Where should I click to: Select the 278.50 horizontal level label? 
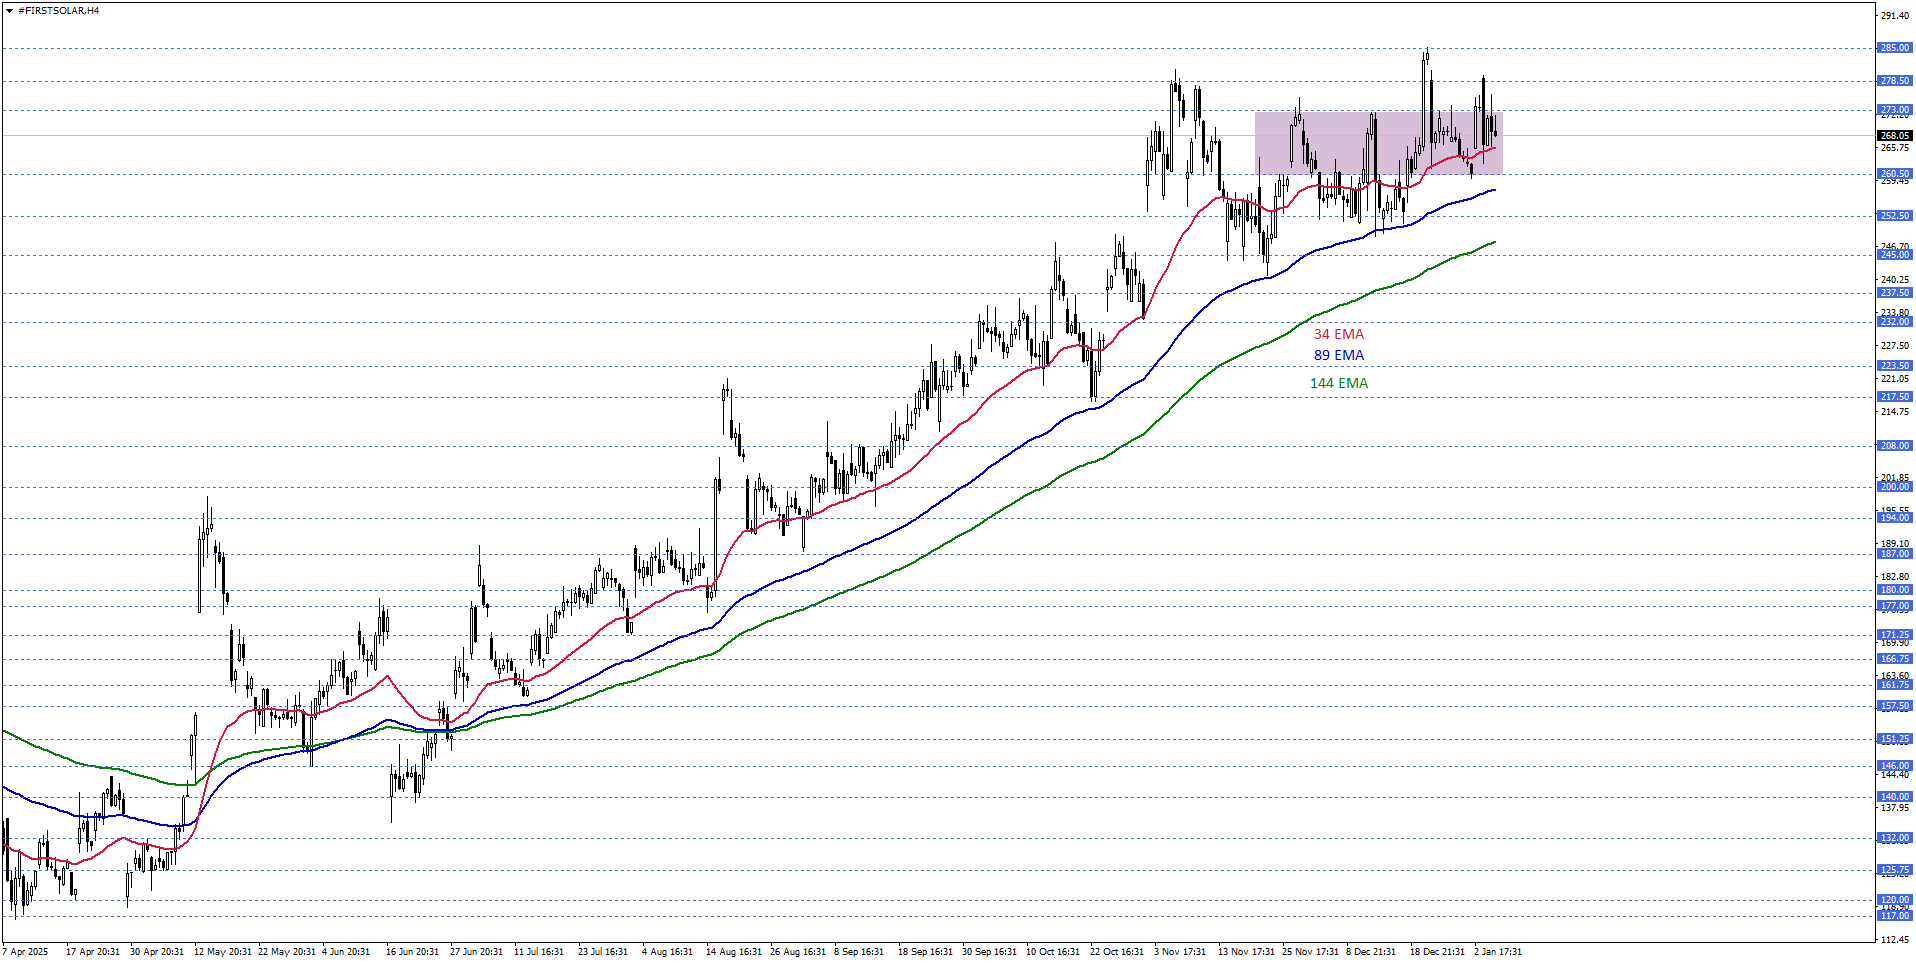(x=1895, y=81)
